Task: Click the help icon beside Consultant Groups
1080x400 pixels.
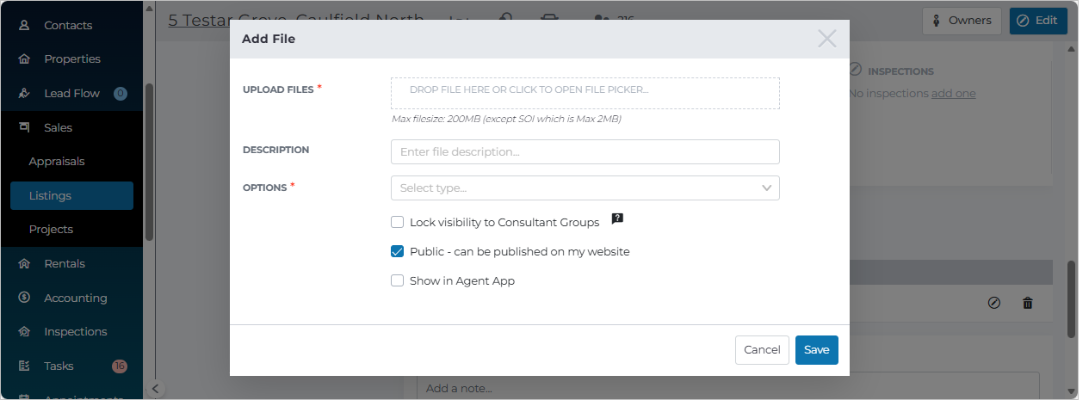Action: point(617,219)
